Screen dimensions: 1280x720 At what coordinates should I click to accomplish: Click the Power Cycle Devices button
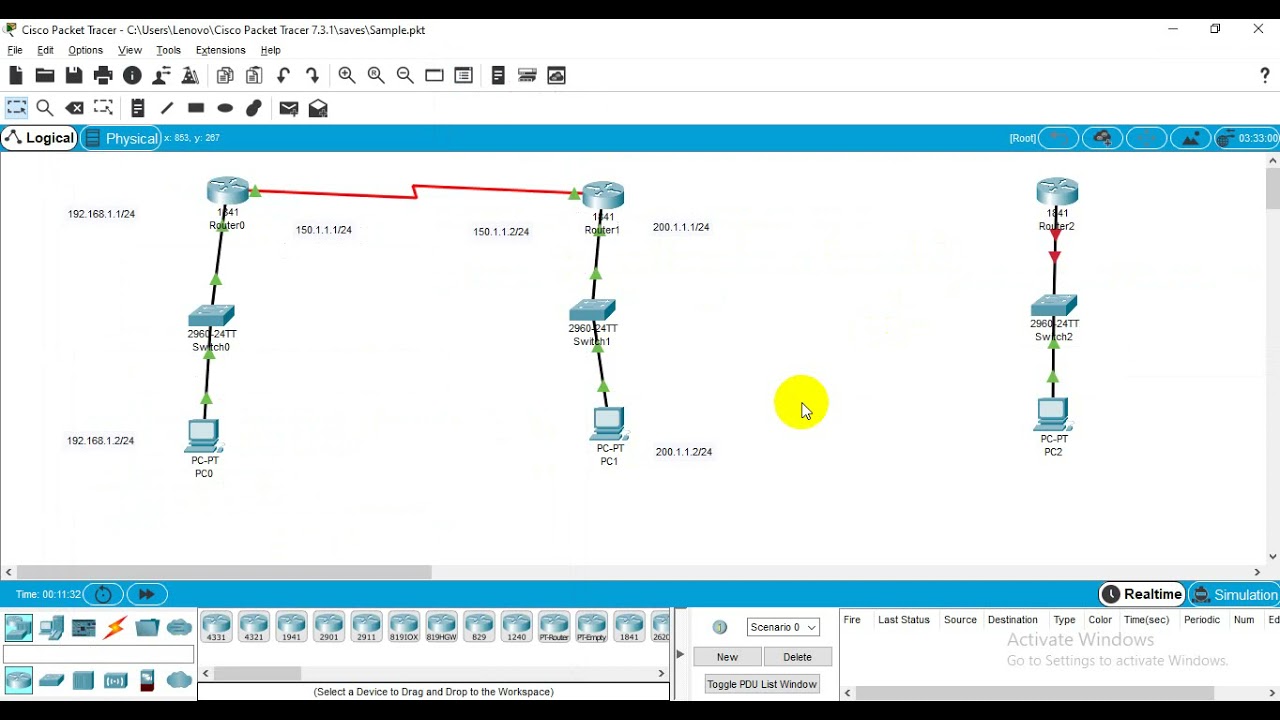click(103, 594)
